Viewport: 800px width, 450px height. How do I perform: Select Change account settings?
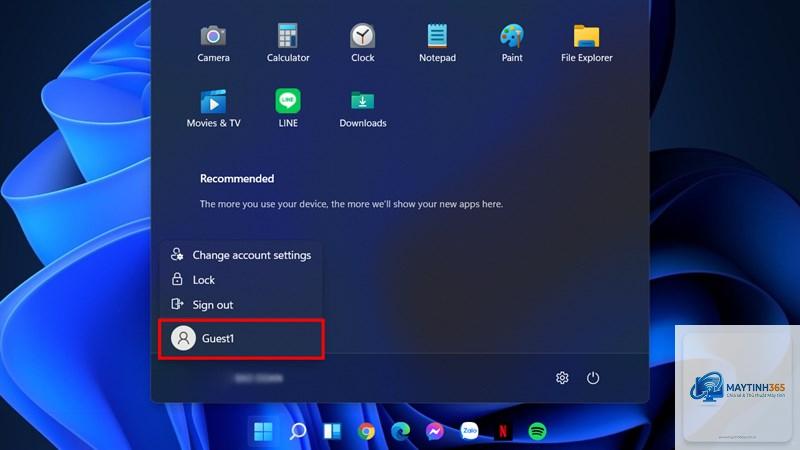[241, 255]
